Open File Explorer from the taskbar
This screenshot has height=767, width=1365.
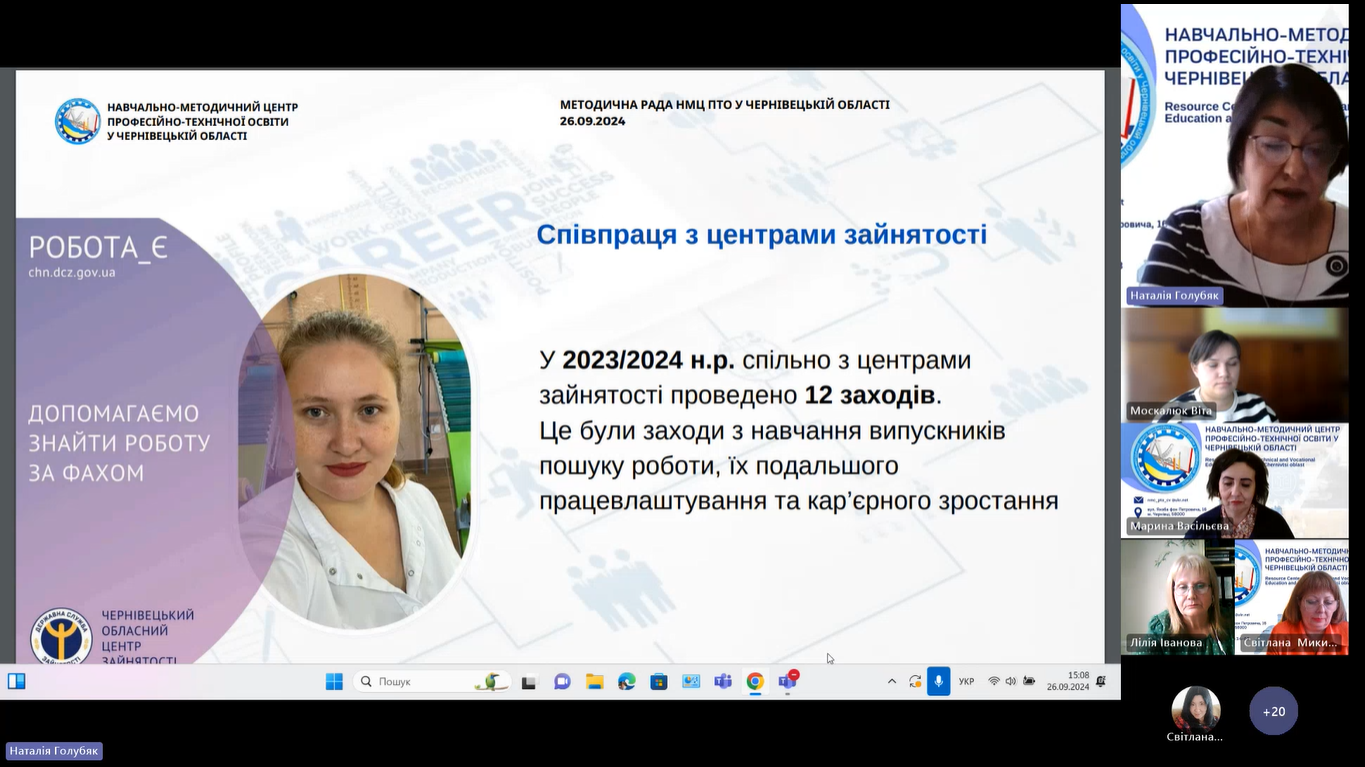[594, 681]
